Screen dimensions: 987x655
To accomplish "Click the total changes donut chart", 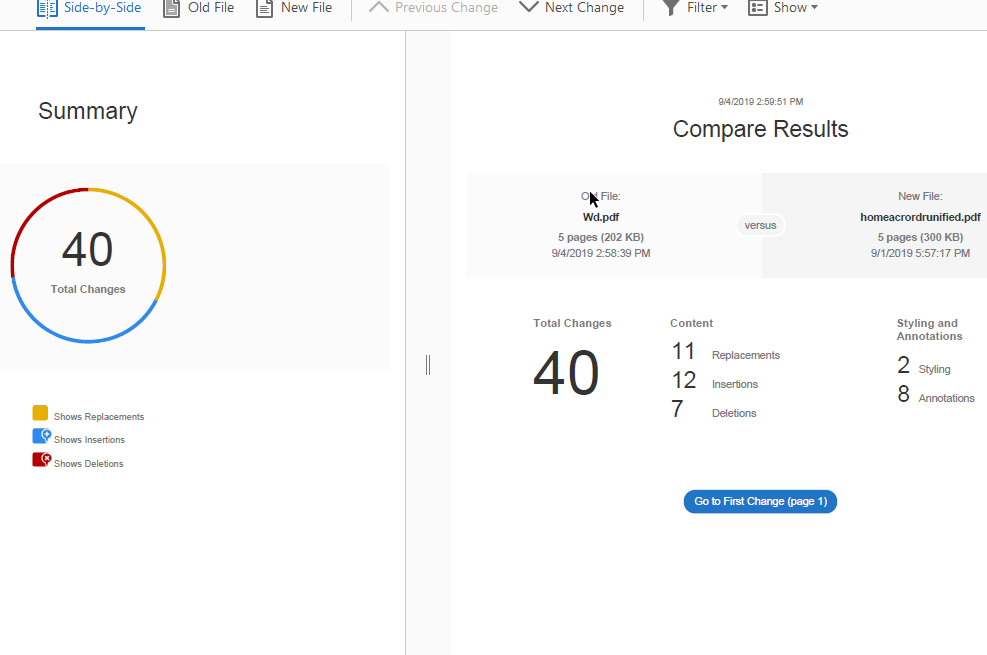I will point(88,265).
